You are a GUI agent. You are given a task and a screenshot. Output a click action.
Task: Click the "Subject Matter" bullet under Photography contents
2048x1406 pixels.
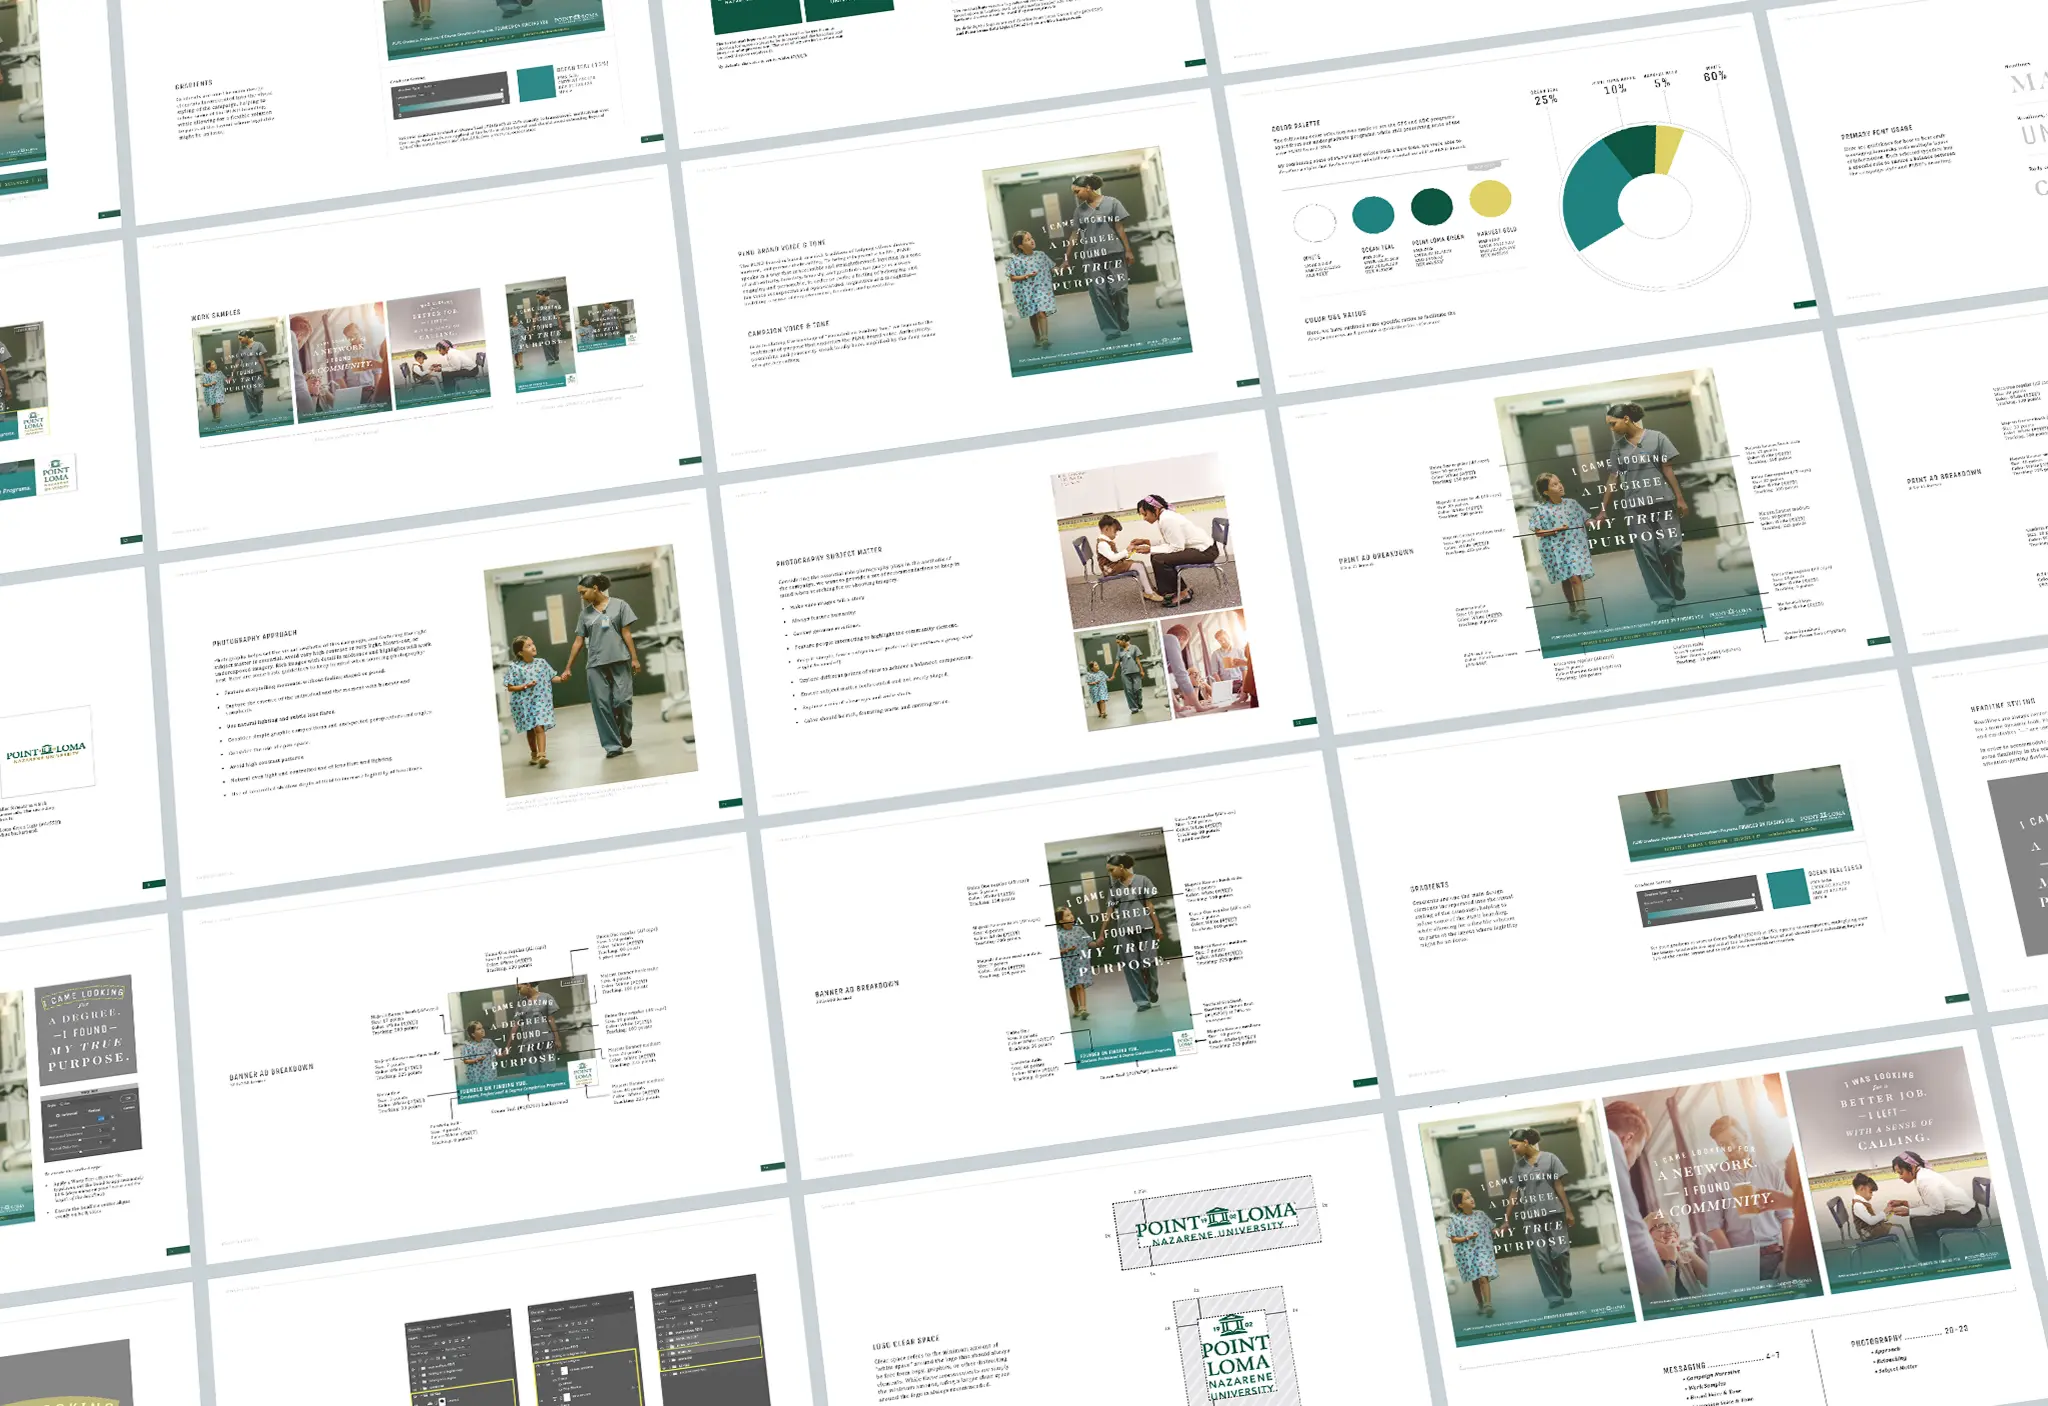pos(1895,1369)
